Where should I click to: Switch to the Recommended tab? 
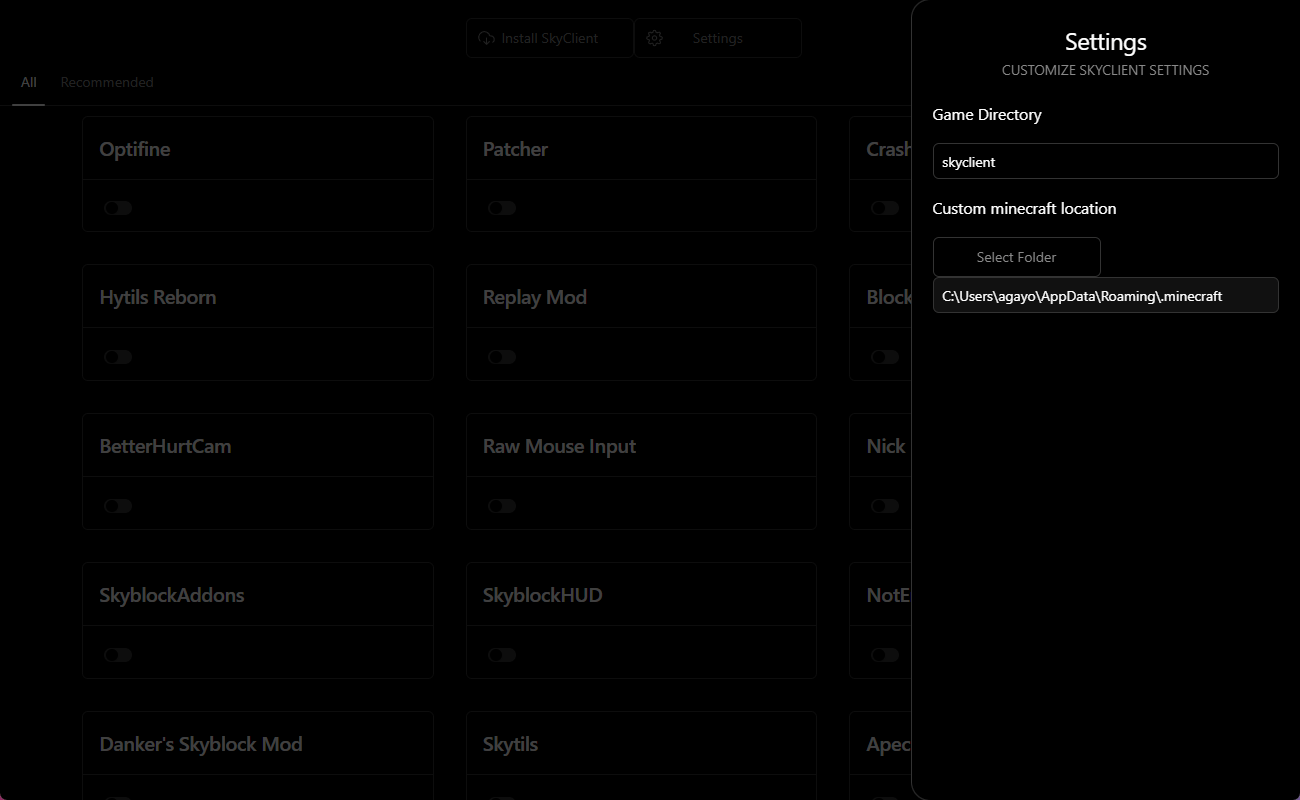coord(107,82)
